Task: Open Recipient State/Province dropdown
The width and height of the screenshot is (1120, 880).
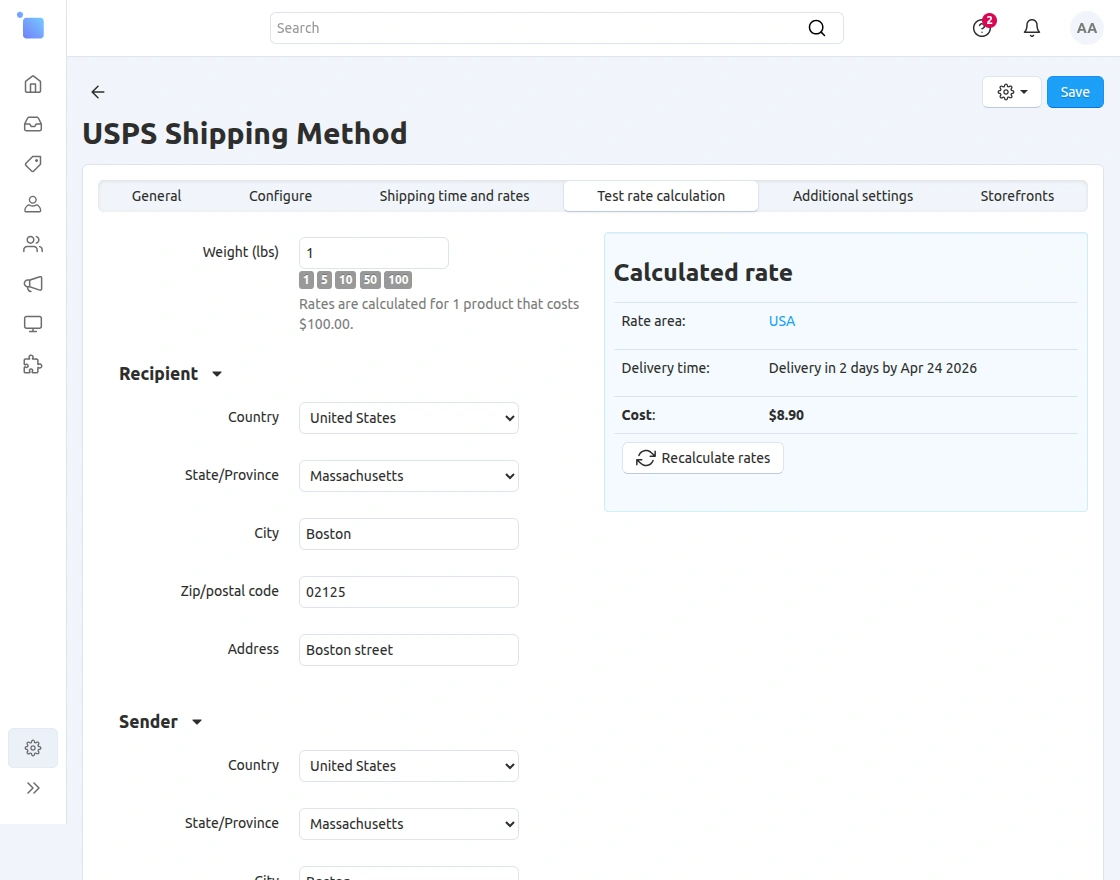Action: click(x=409, y=476)
